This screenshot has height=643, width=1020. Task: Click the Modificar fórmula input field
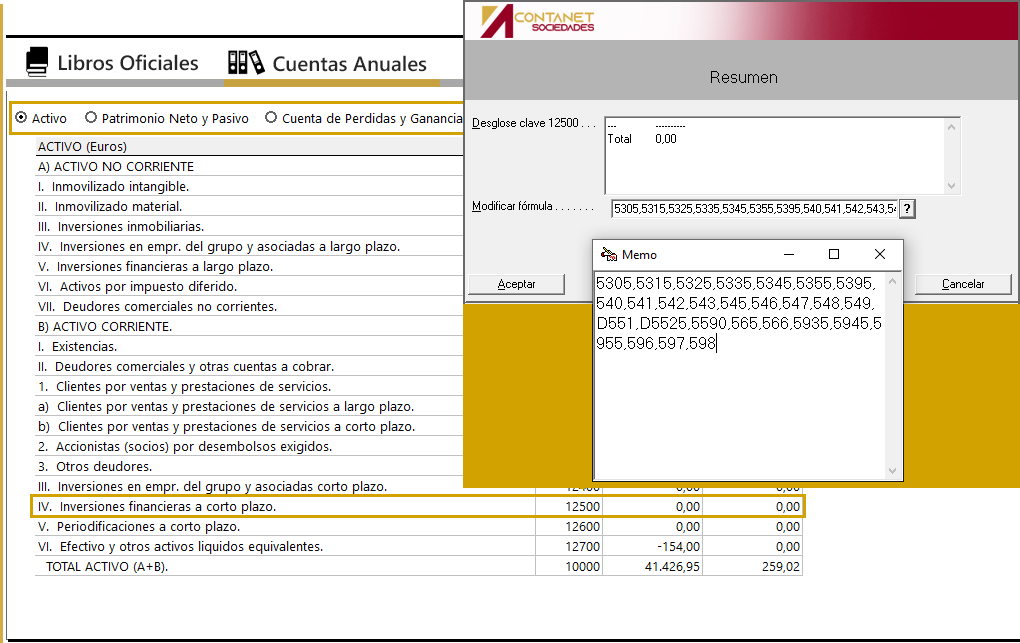(755, 209)
